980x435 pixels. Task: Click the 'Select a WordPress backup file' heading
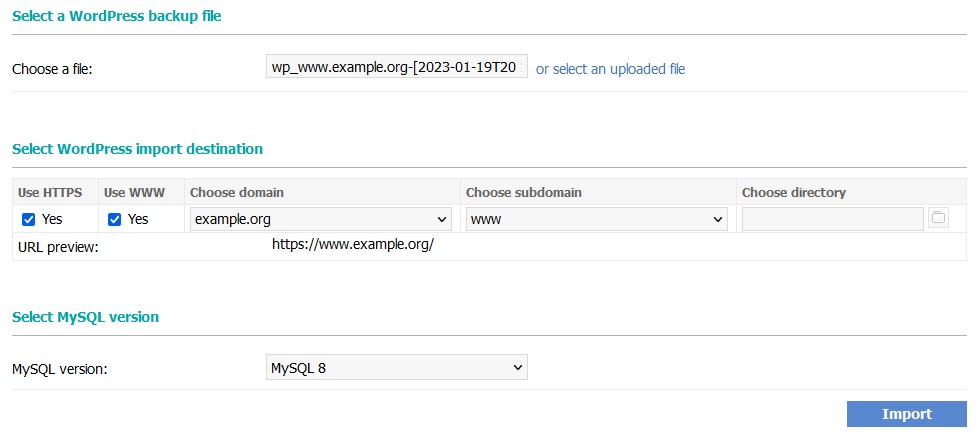(117, 16)
